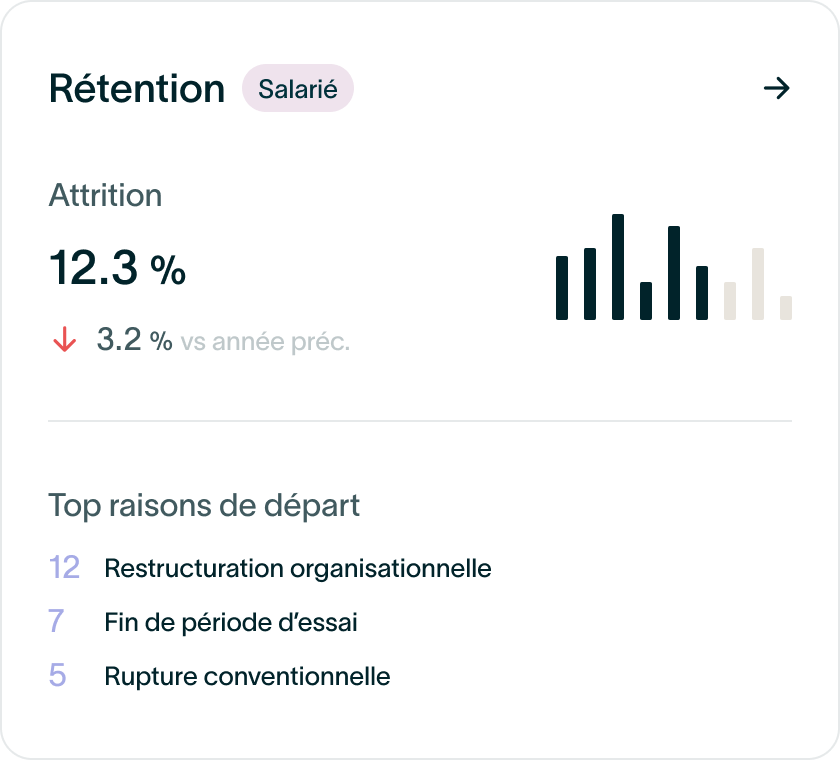Click the second tallest dark bar
Screen dimensions: 840x760
click(674, 273)
